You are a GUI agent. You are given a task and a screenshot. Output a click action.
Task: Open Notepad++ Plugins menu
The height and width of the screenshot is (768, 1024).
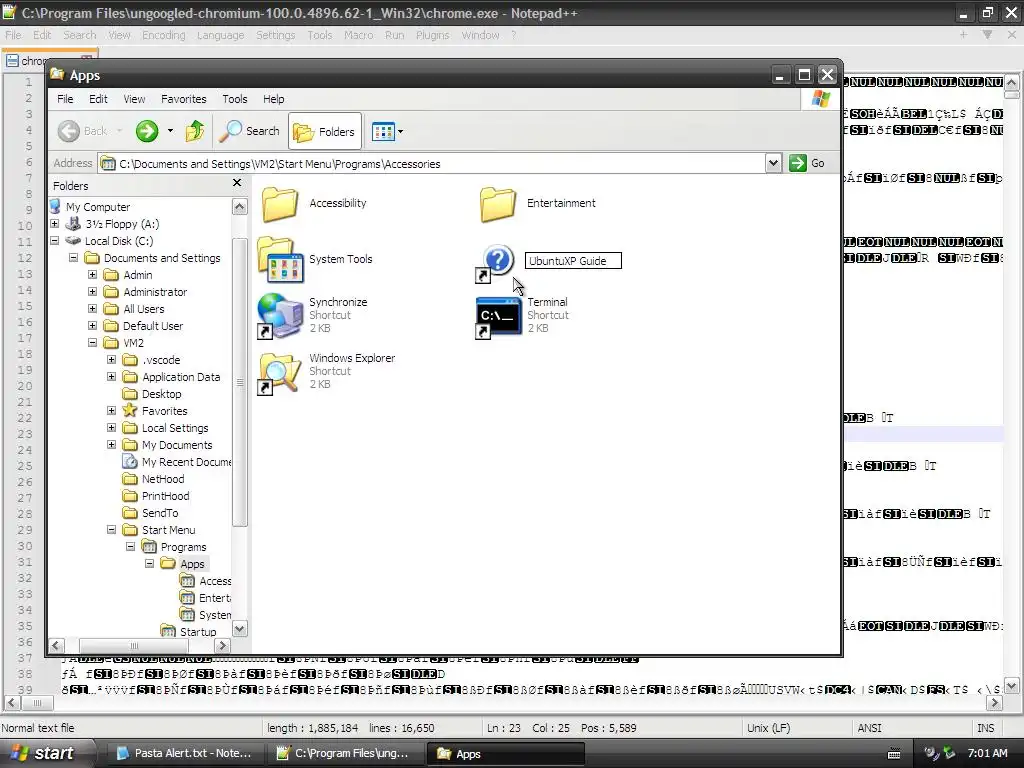[x=432, y=35]
